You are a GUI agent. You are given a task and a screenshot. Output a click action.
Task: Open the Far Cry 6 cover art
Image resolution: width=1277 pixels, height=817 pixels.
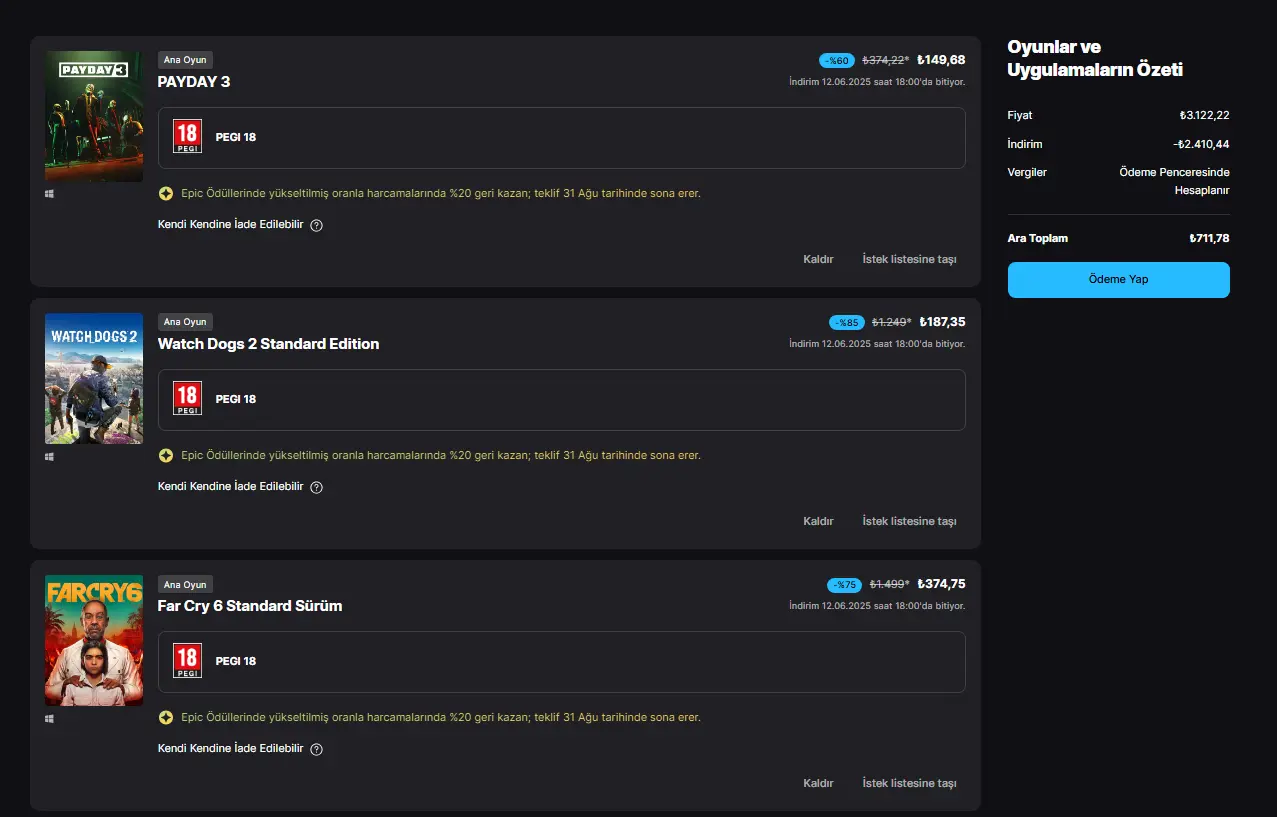(94, 640)
